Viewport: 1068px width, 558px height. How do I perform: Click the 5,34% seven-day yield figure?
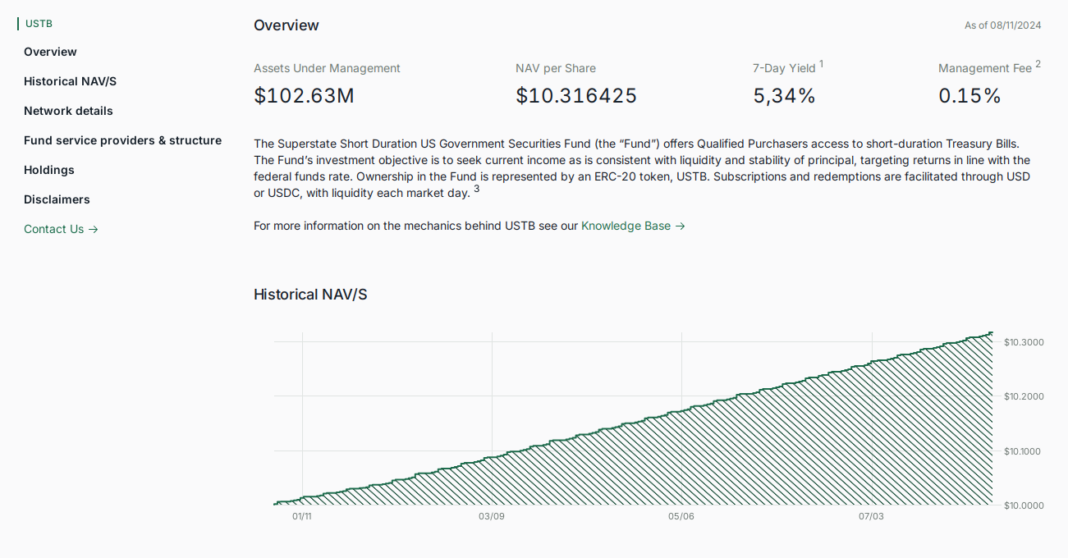coord(784,96)
